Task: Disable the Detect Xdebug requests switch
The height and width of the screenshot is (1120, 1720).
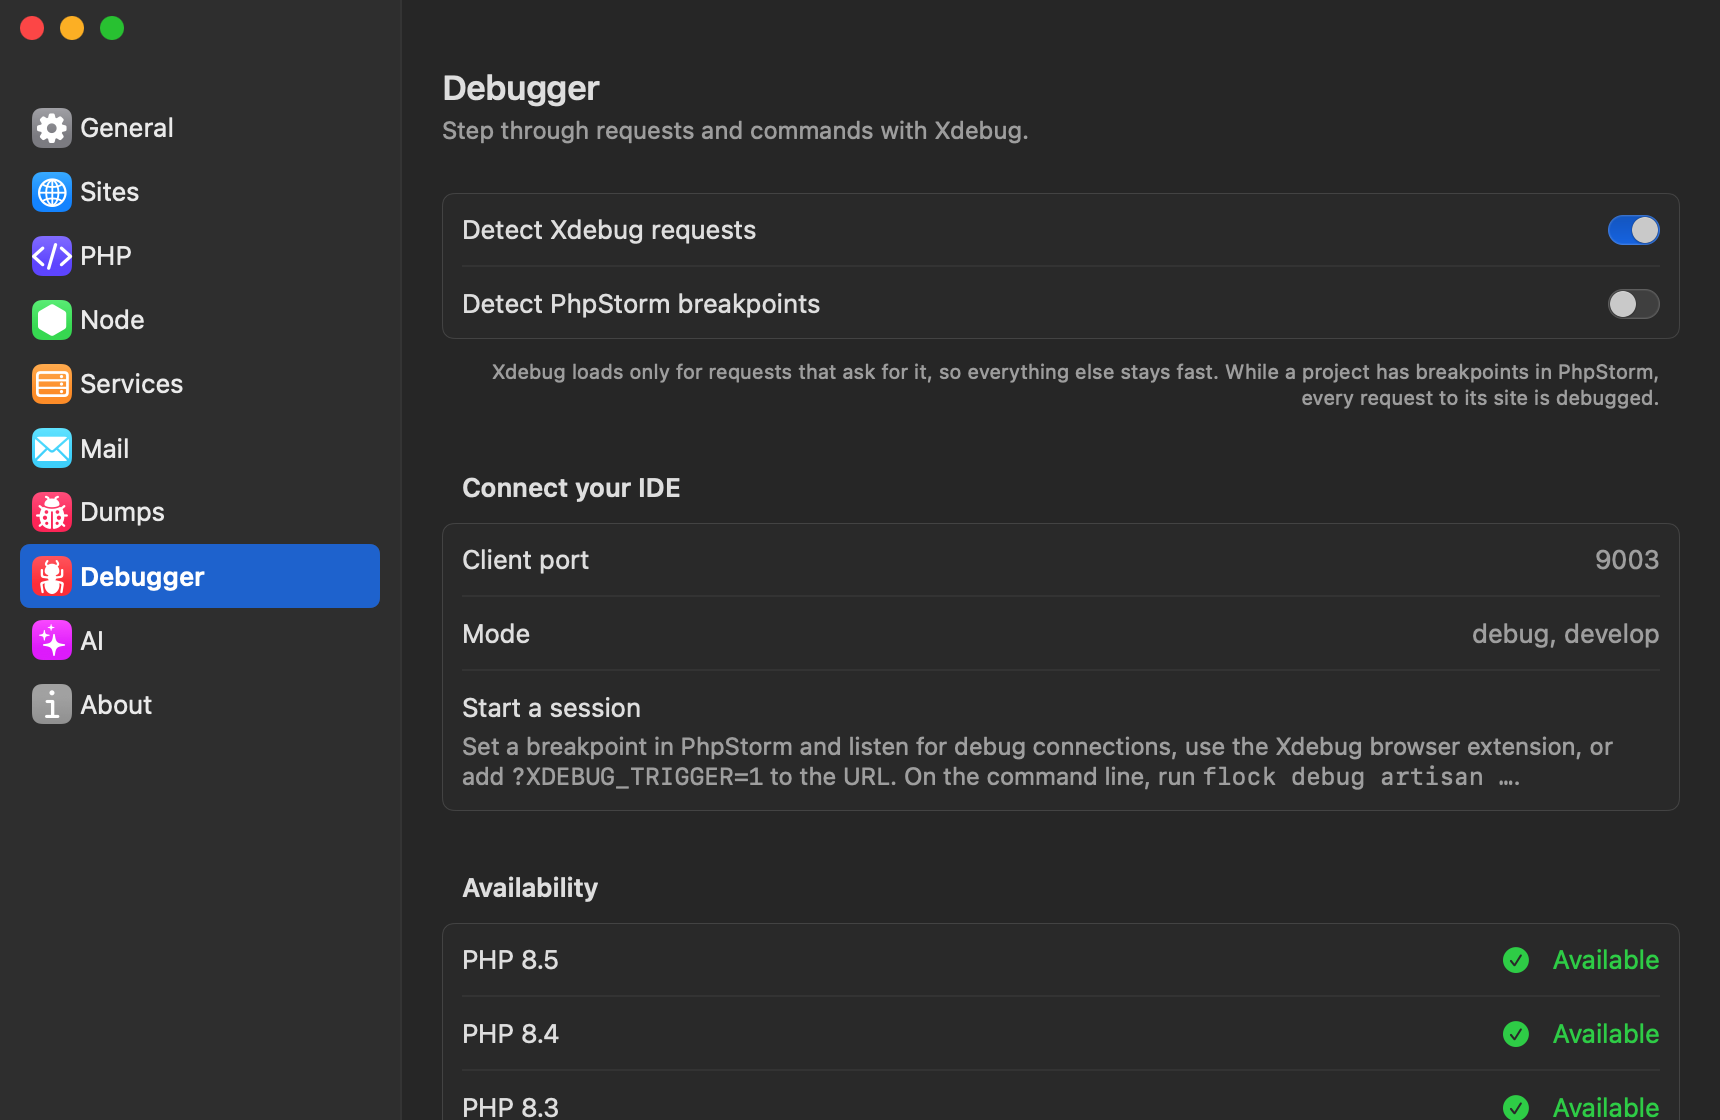Action: [1634, 230]
